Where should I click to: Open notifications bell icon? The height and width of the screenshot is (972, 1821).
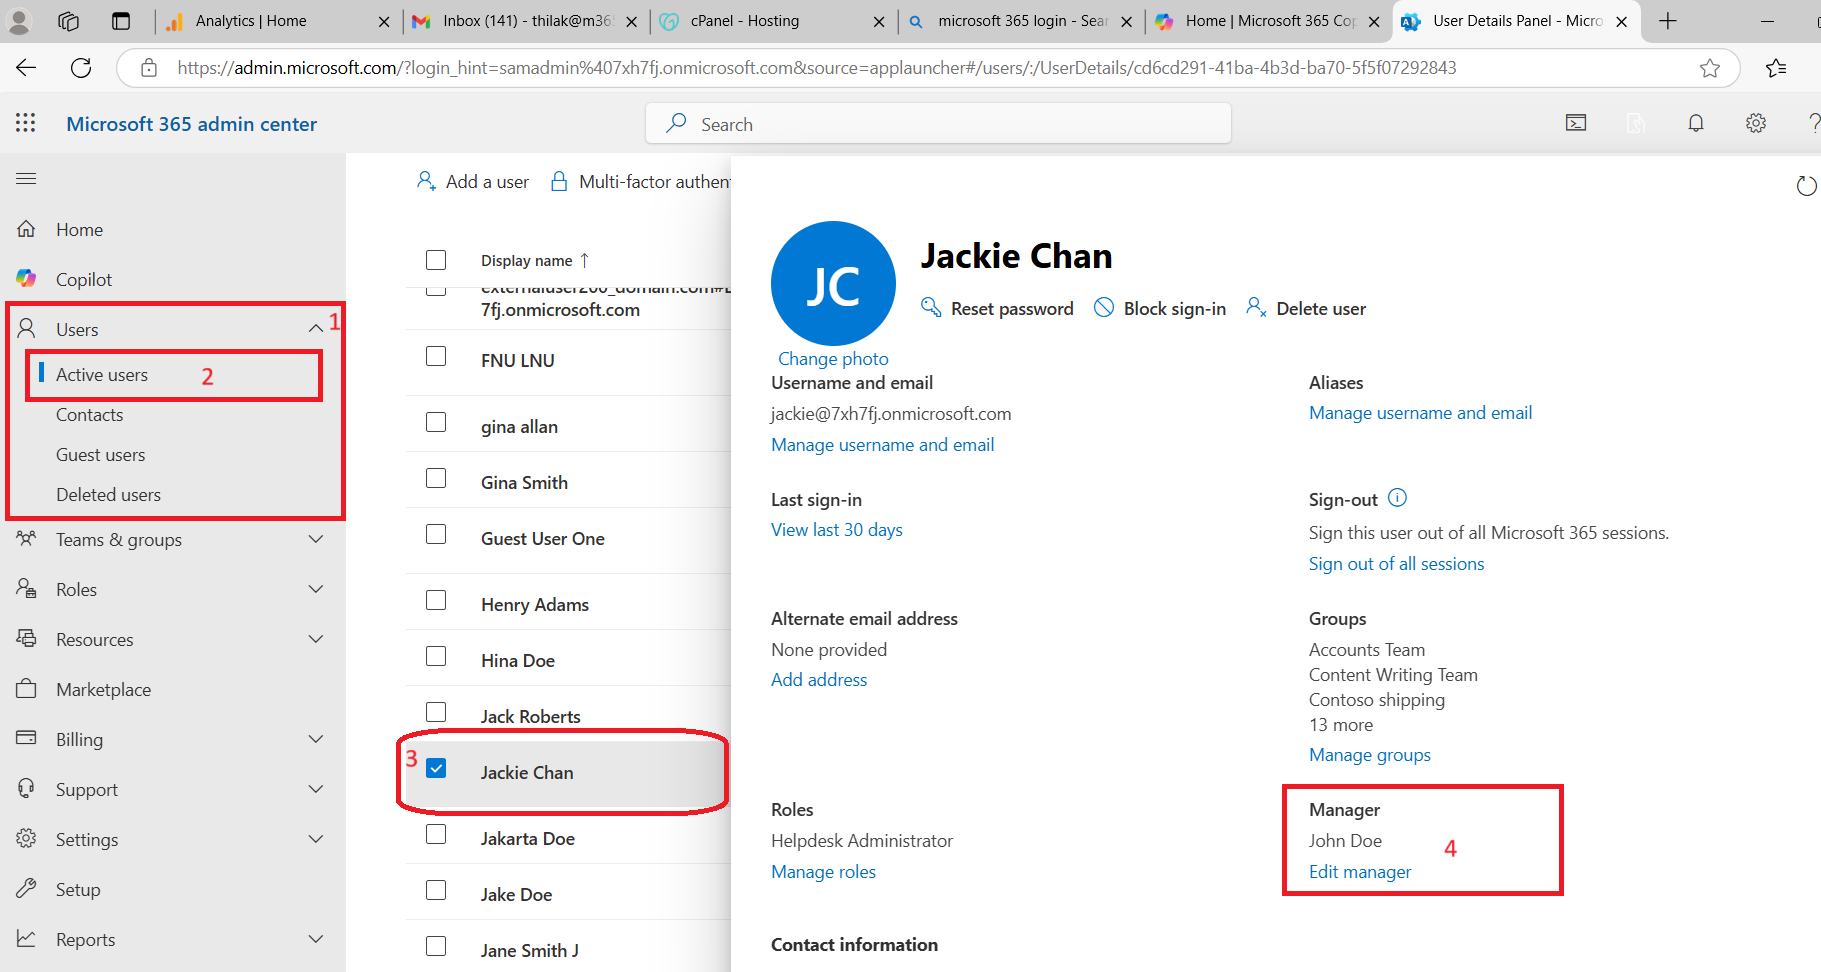click(x=1696, y=123)
